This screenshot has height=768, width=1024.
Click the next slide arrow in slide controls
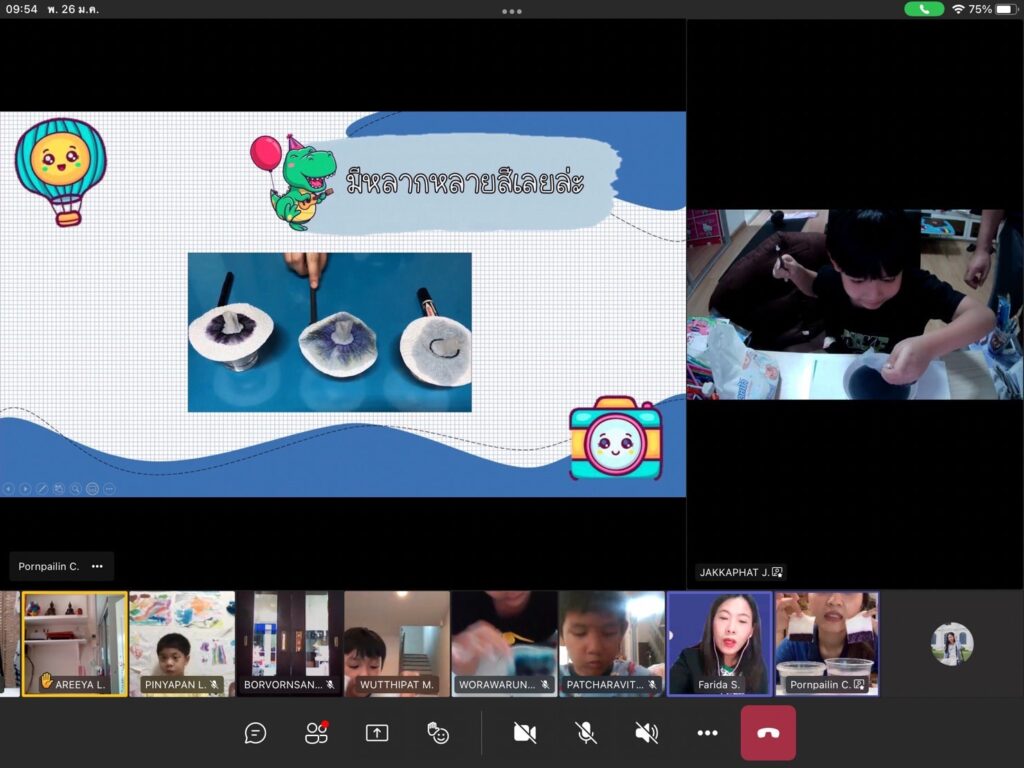[x=25, y=489]
